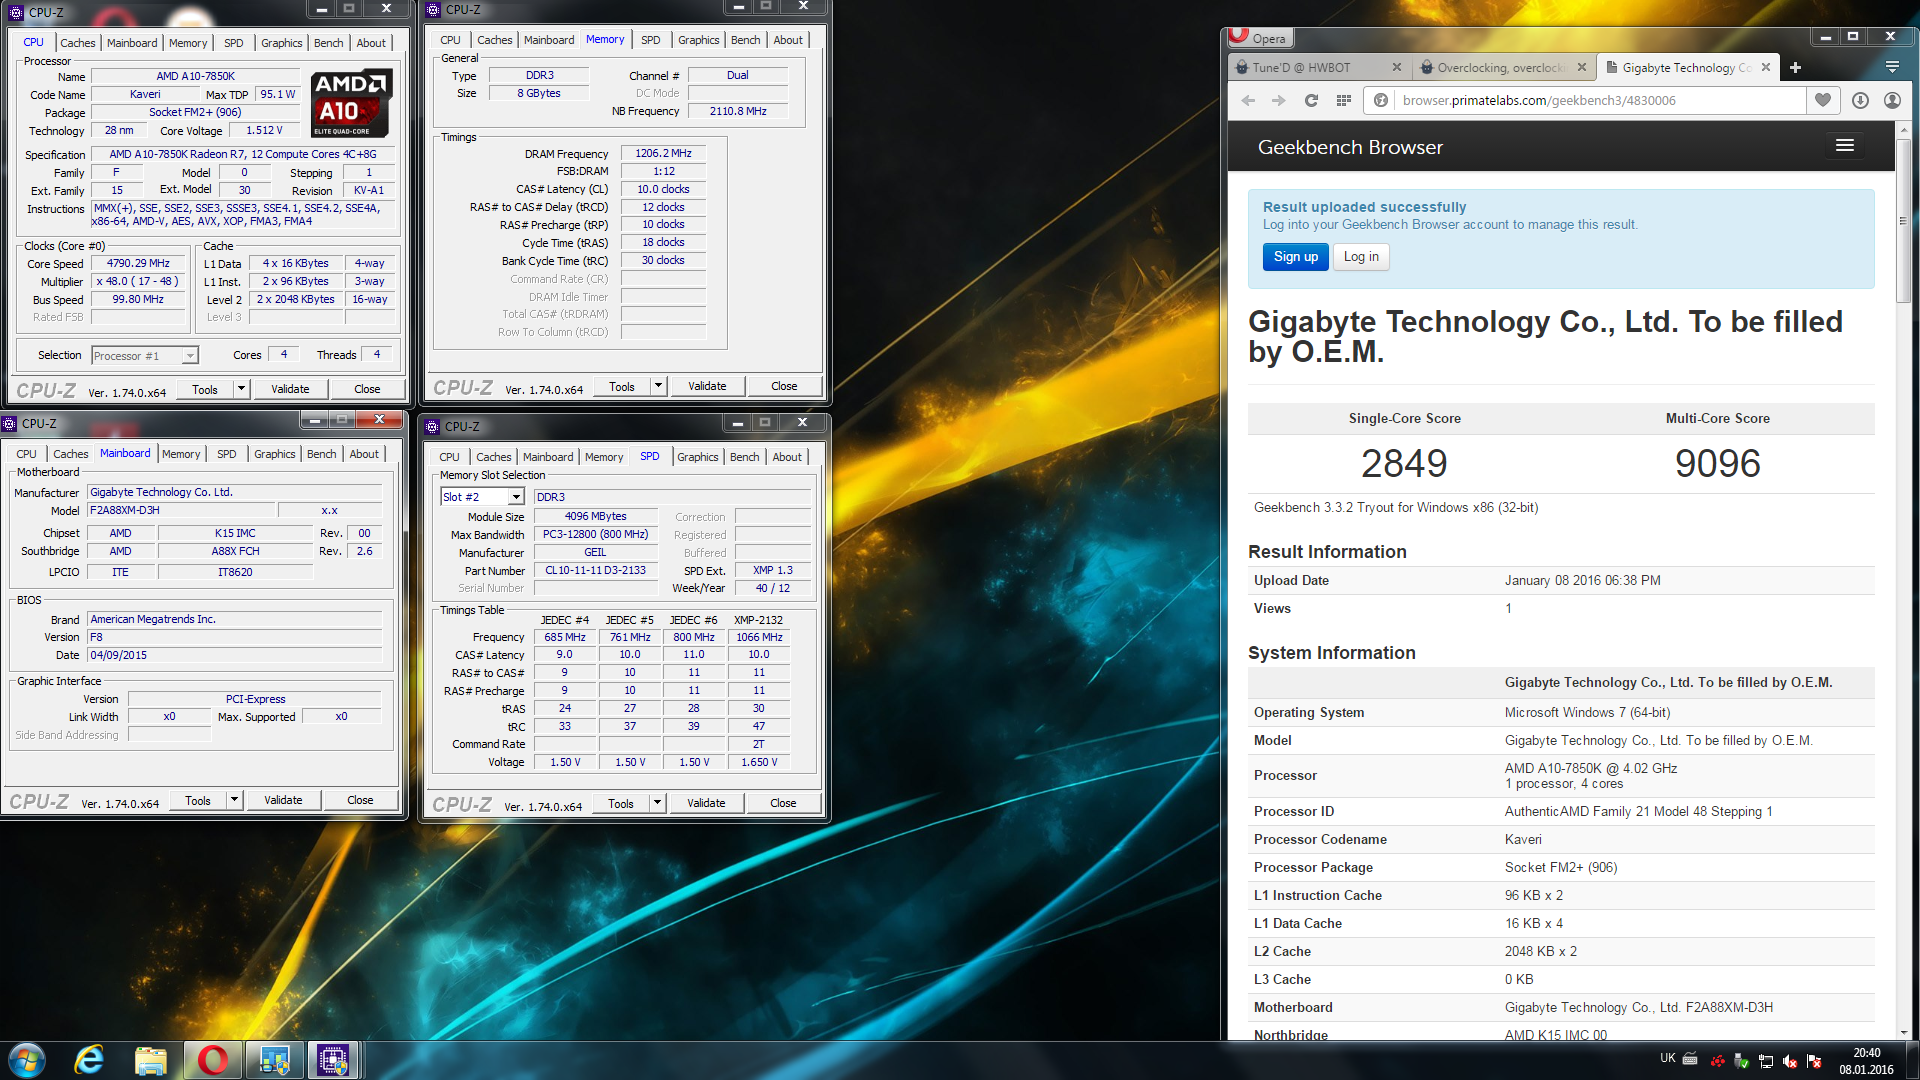This screenshot has height=1080, width=1920.
Task: Open the Opera account profile icon
Action: click(1892, 100)
